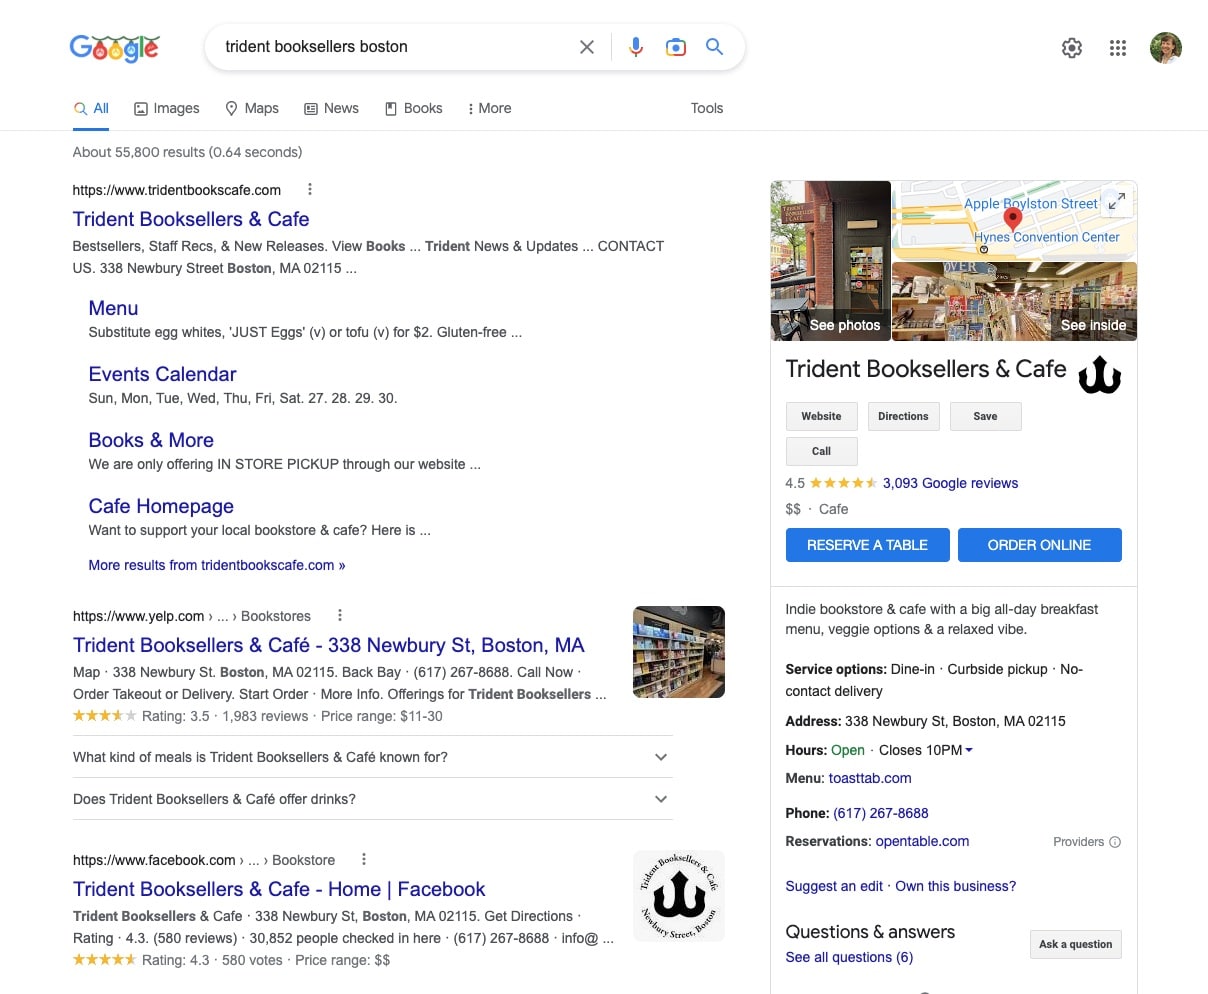Screen dimensions: 1208x994
Task: Click the Google logo
Action: coord(114,47)
